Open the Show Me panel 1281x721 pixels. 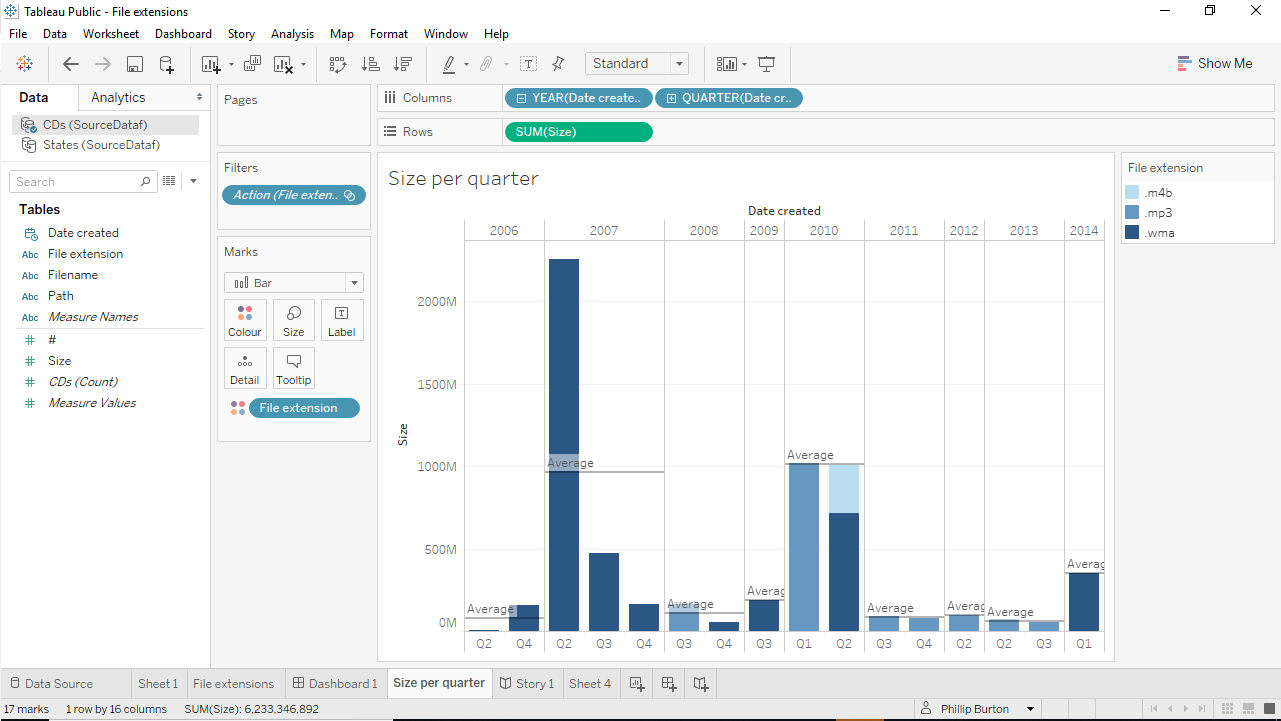click(x=1215, y=63)
